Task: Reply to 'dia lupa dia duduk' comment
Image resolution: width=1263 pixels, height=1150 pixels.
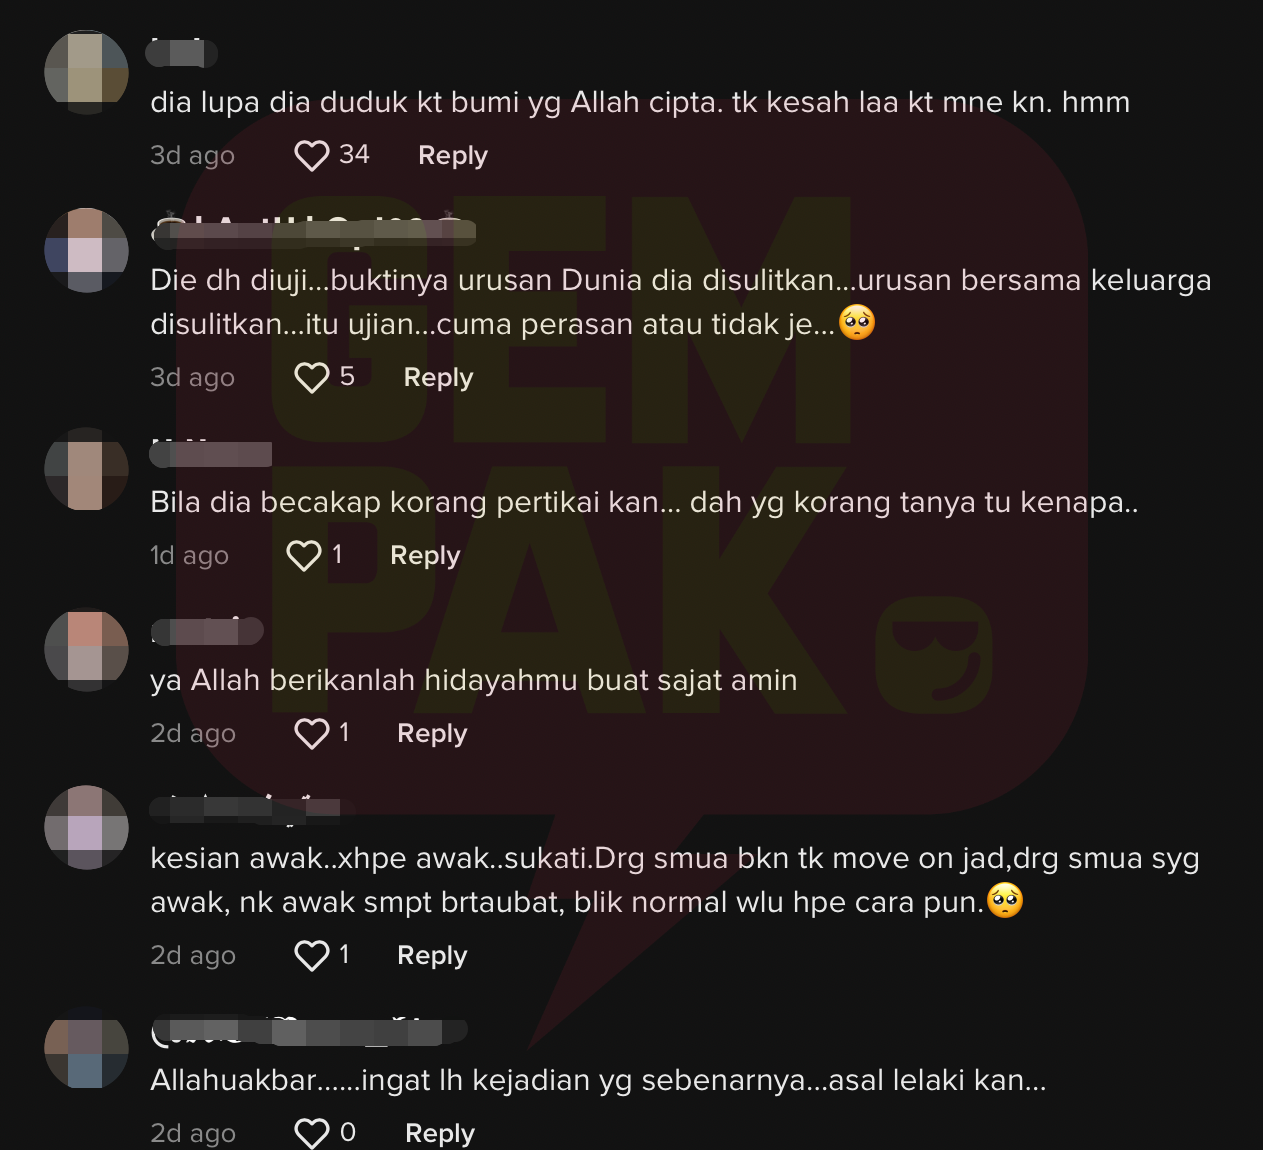Action: pyautogui.click(x=453, y=155)
